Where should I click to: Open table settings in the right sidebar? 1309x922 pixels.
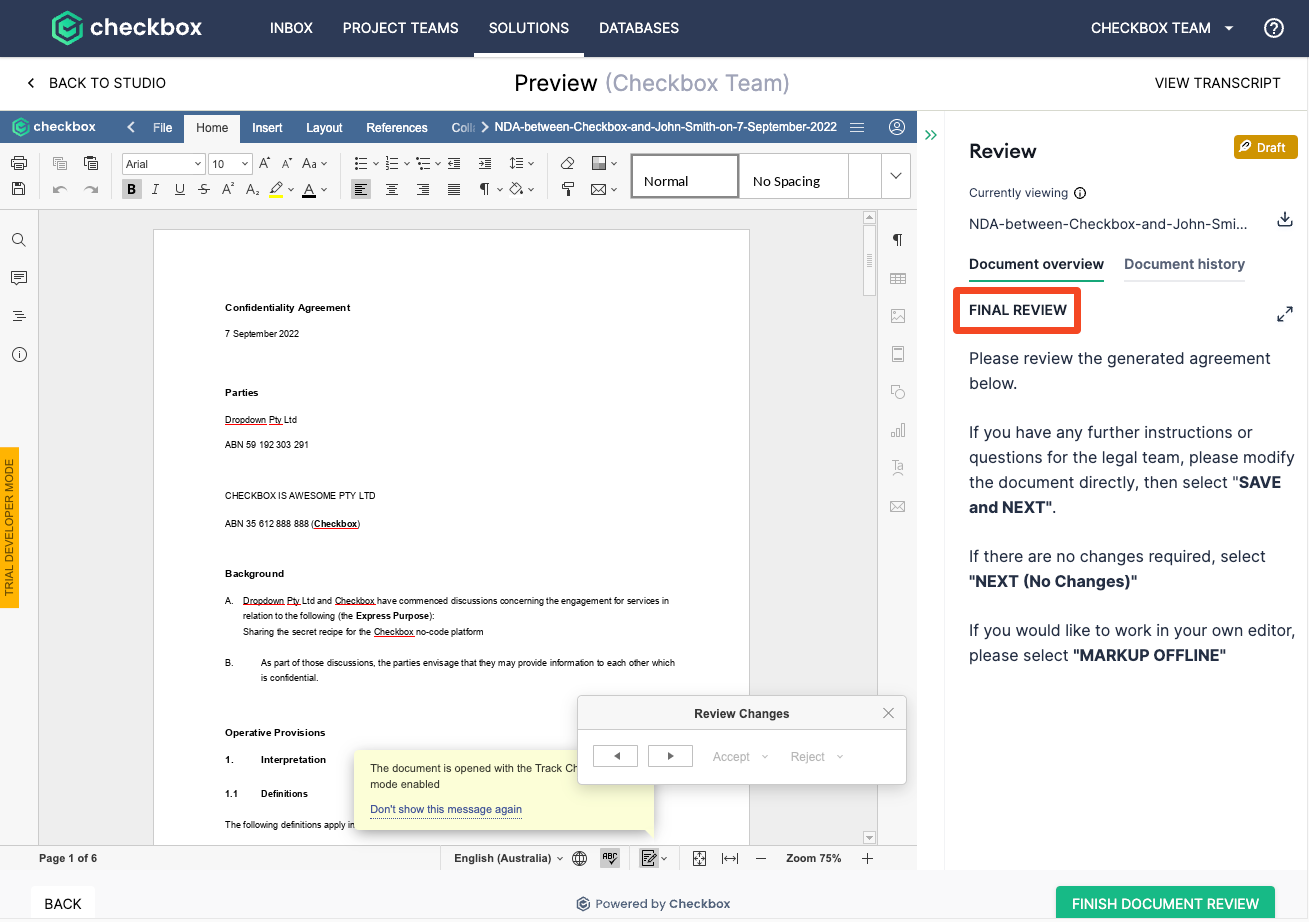tap(898, 278)
